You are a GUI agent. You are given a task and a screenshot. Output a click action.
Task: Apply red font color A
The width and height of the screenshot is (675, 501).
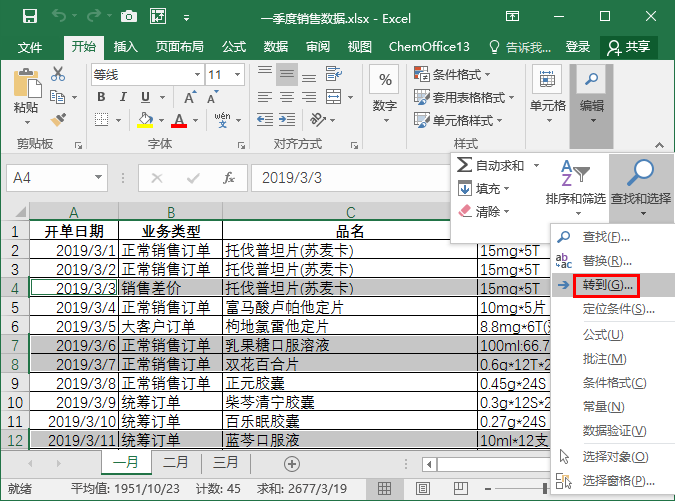[179, 120]
